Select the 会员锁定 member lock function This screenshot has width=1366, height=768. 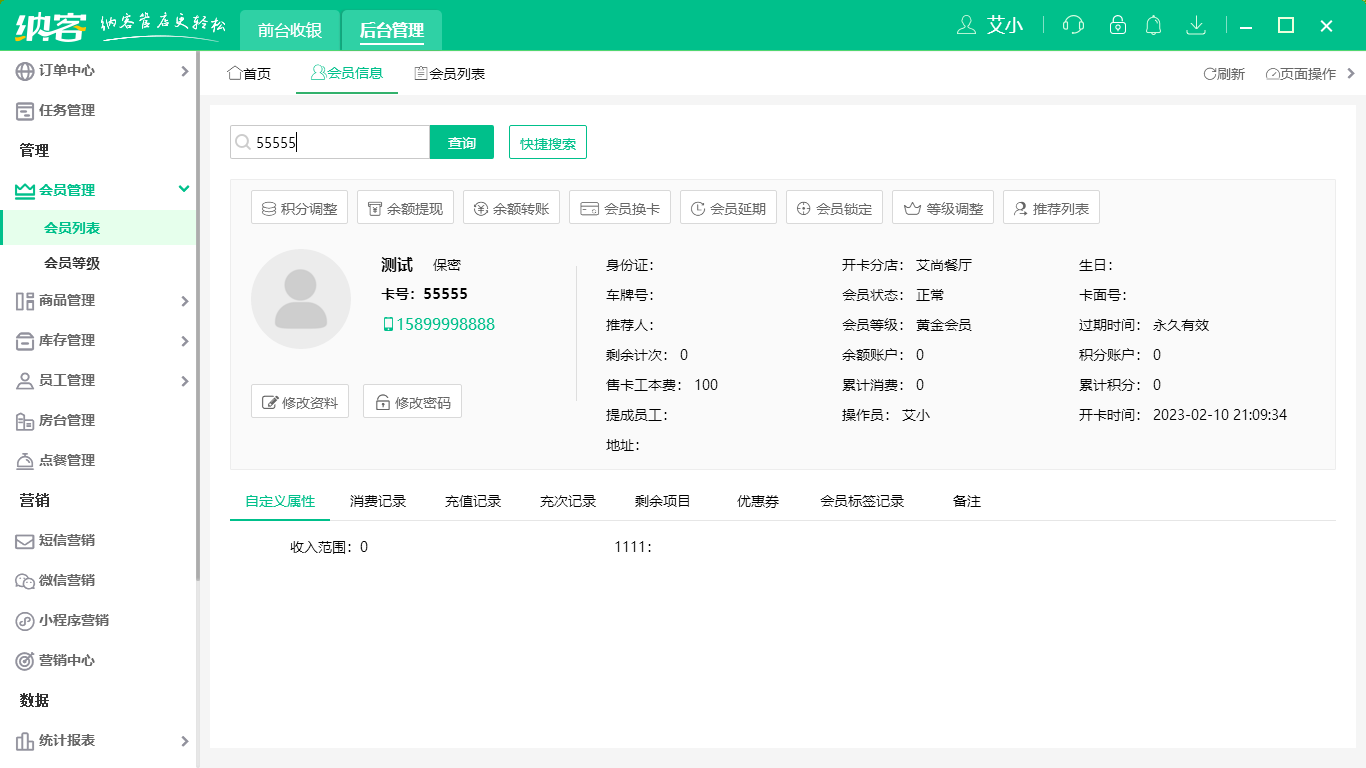tap(834, 207)
